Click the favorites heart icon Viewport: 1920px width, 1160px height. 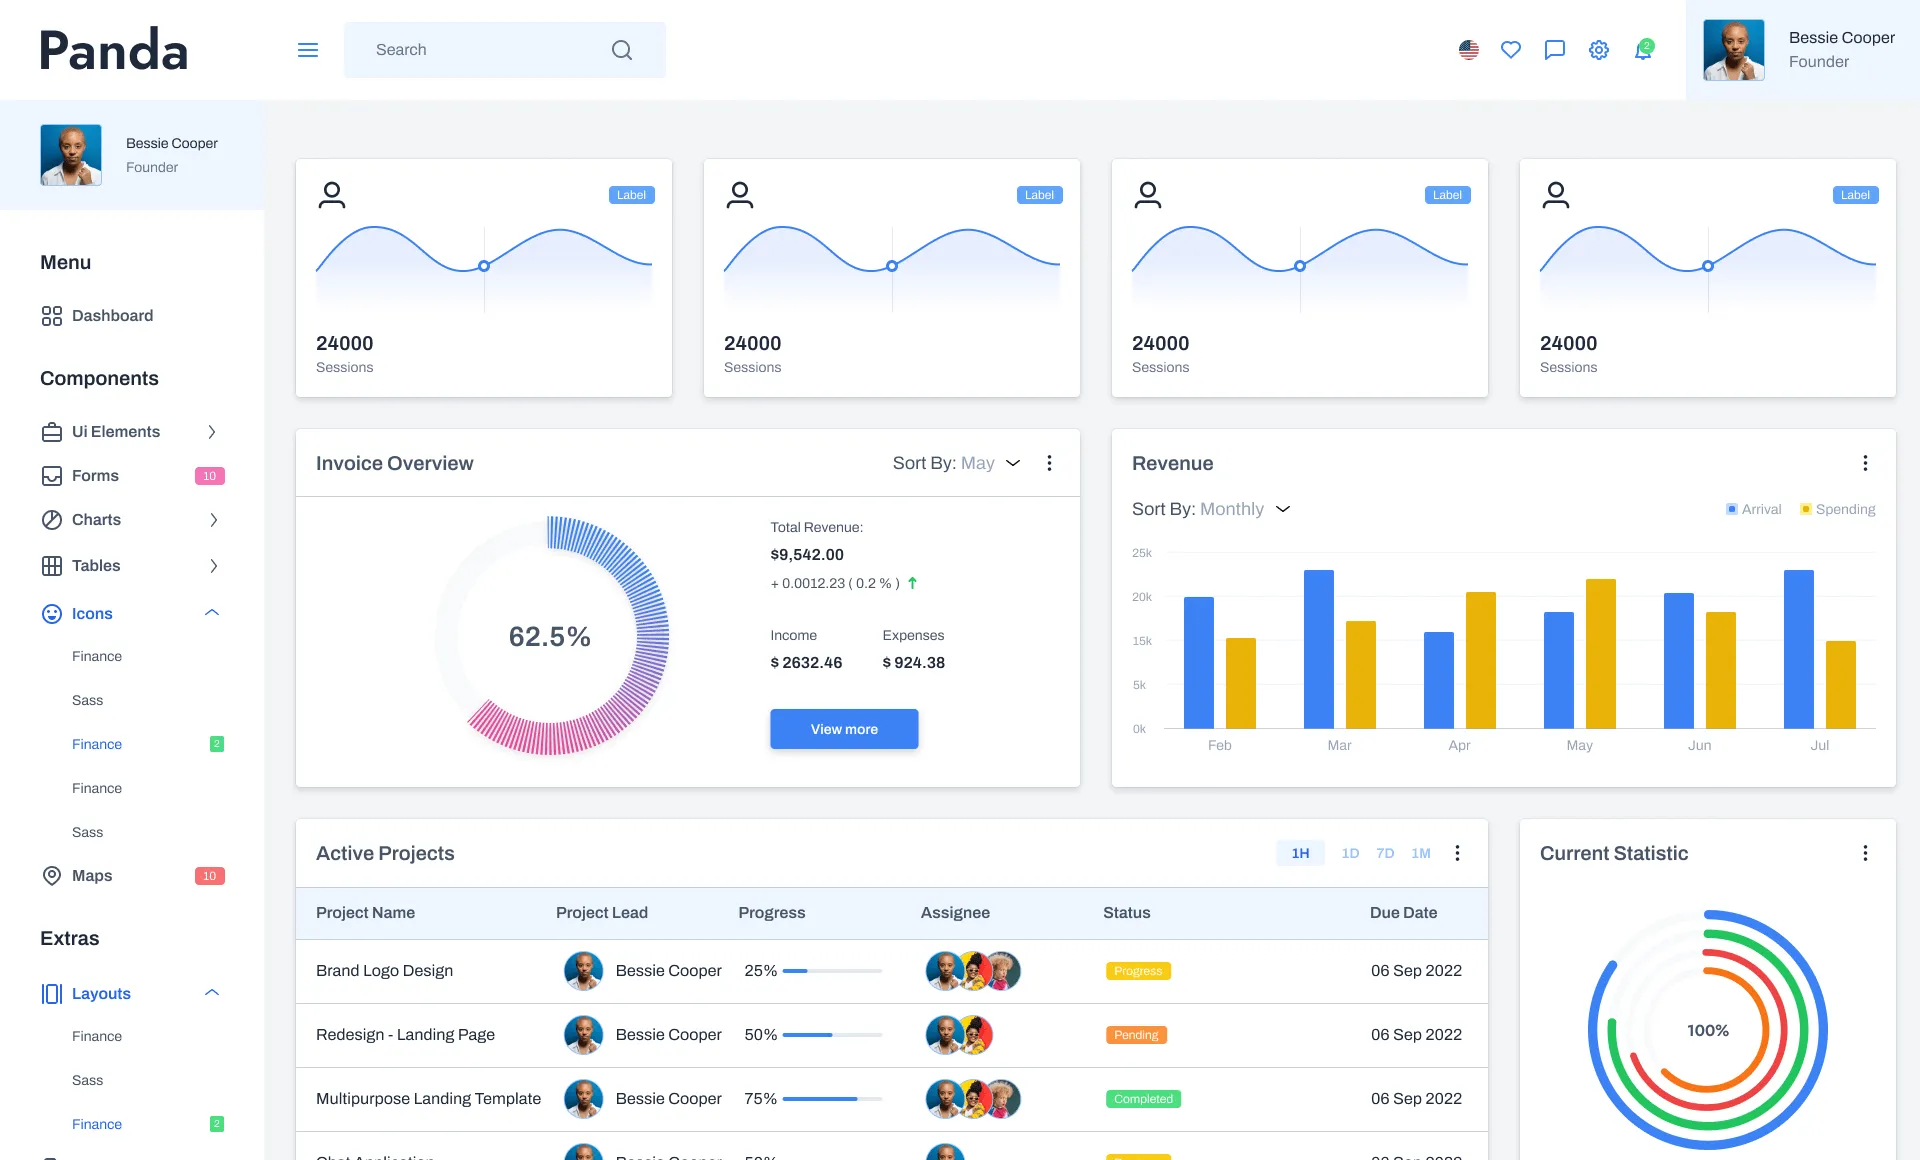tap(1510, 49)
